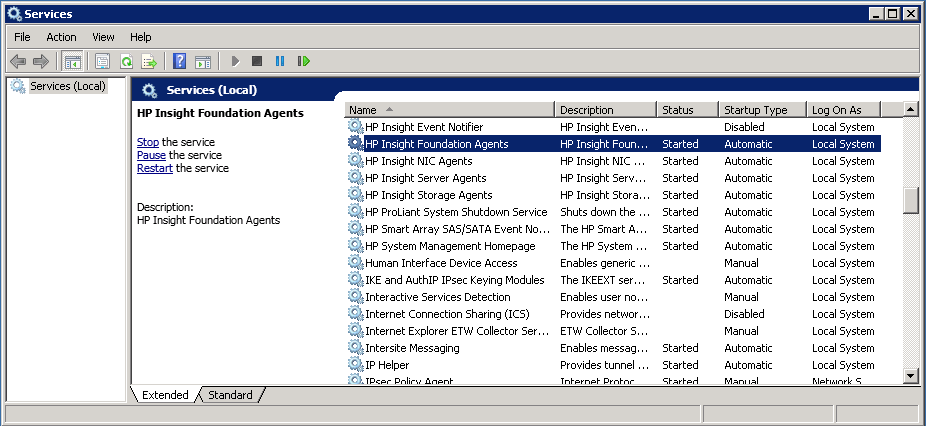This screenshot has width=926, height=426.
Task: Toggle Show/Hide Action Pane icon
Action: coord(203,61)
